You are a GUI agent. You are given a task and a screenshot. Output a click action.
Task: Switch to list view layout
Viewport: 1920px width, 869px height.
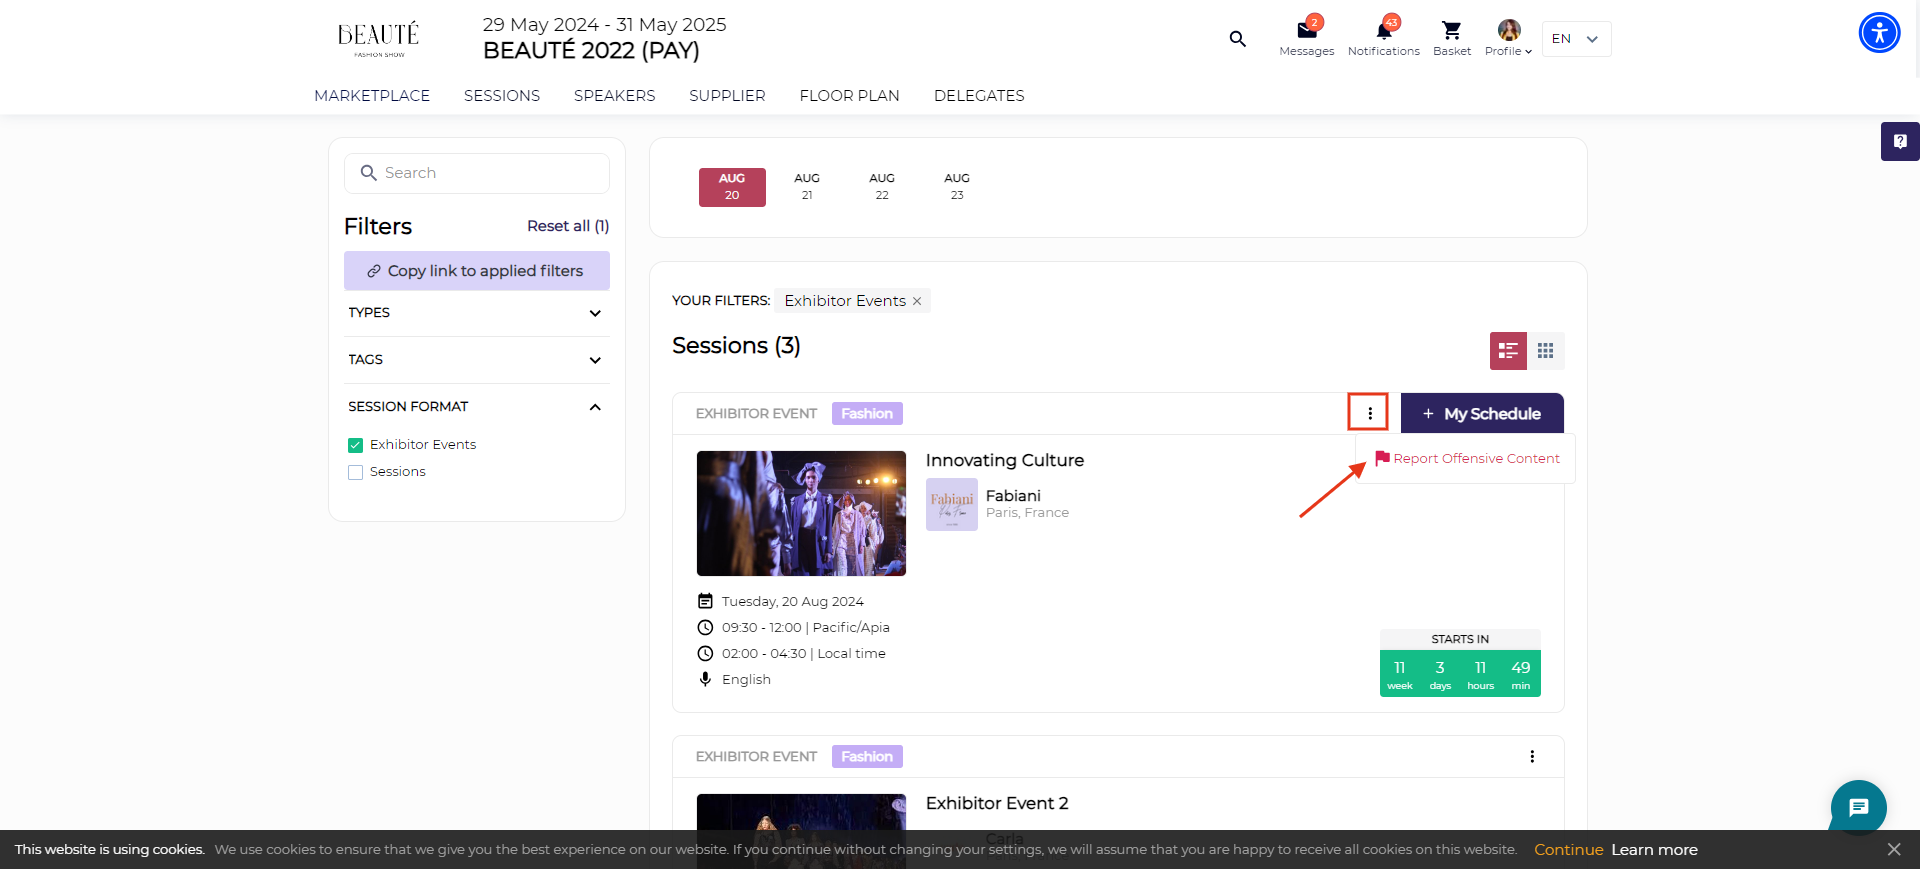1508,351
